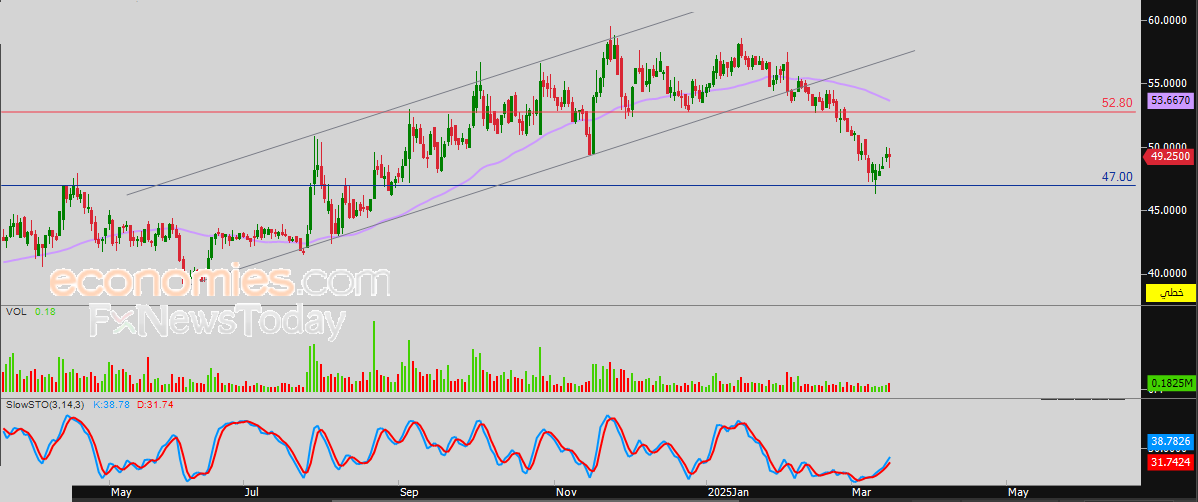Image resolution: width=1198 pixels, height=502 pixels.
Task: Click the Sep label on time axis
Action: (409, 493)
